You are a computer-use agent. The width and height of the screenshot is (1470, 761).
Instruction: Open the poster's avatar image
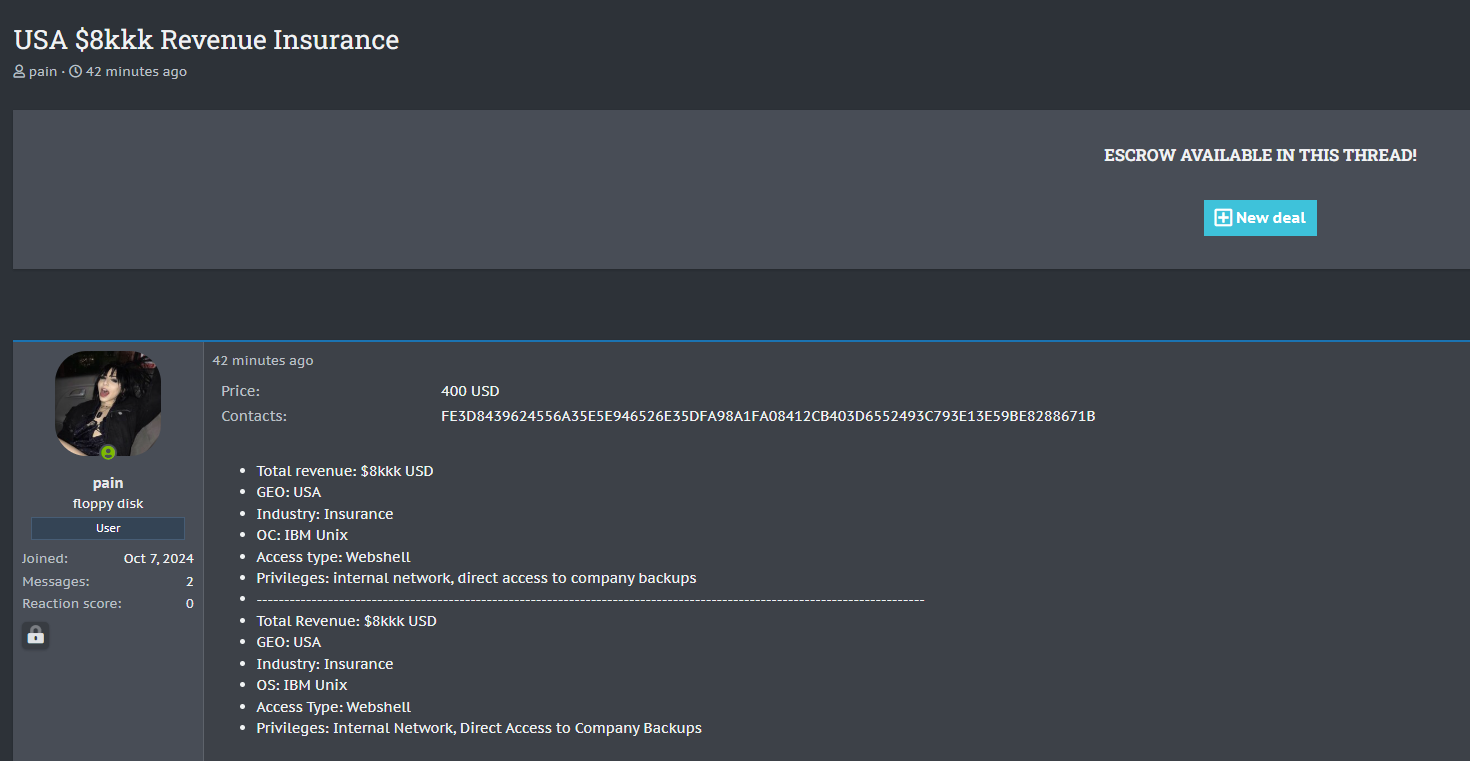(x=108, y=403)
